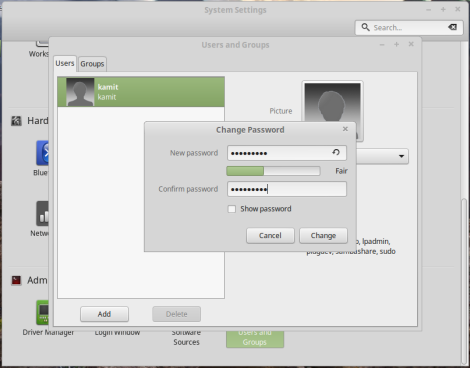Enable the Show password checkbox
This screenshot has height=368, width=470.
pos(231,209)
